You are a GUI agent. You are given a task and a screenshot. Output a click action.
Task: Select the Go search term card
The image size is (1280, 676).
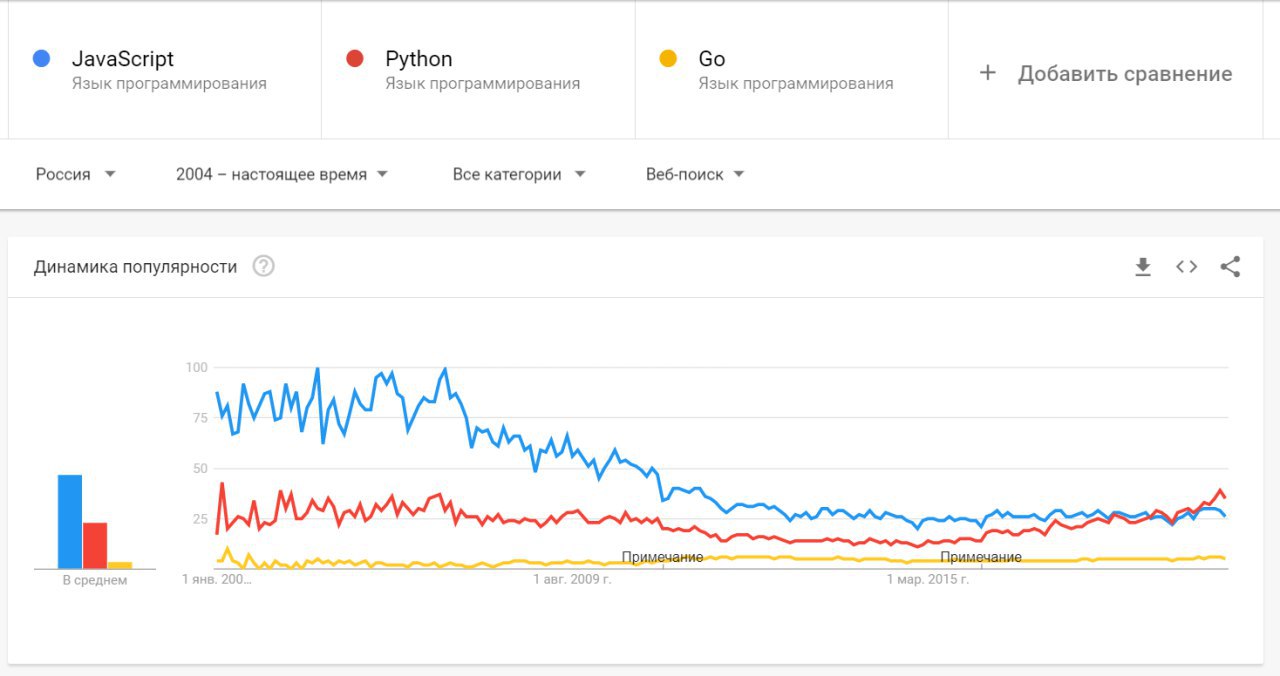tap(792, 70)
